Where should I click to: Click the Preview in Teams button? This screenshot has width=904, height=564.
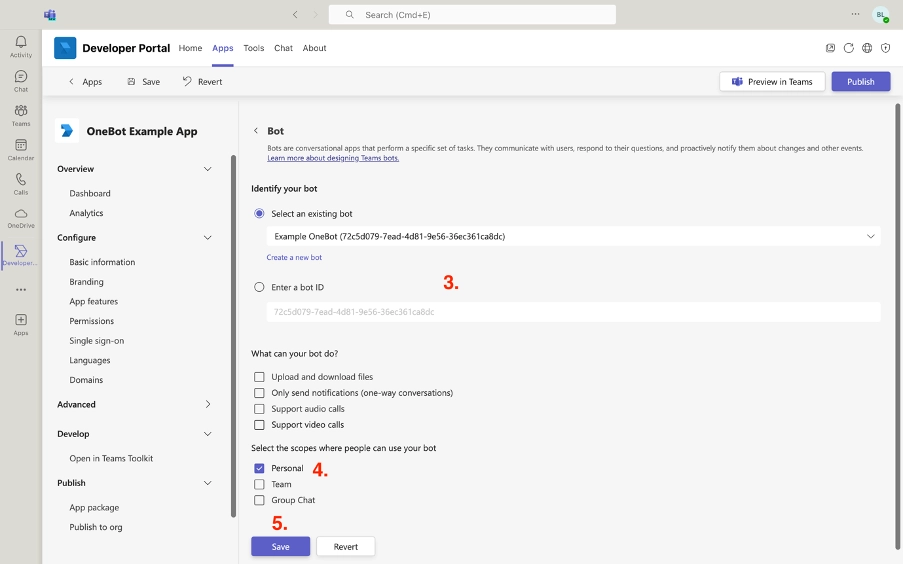pyautogui.click(x=772, y=82)
